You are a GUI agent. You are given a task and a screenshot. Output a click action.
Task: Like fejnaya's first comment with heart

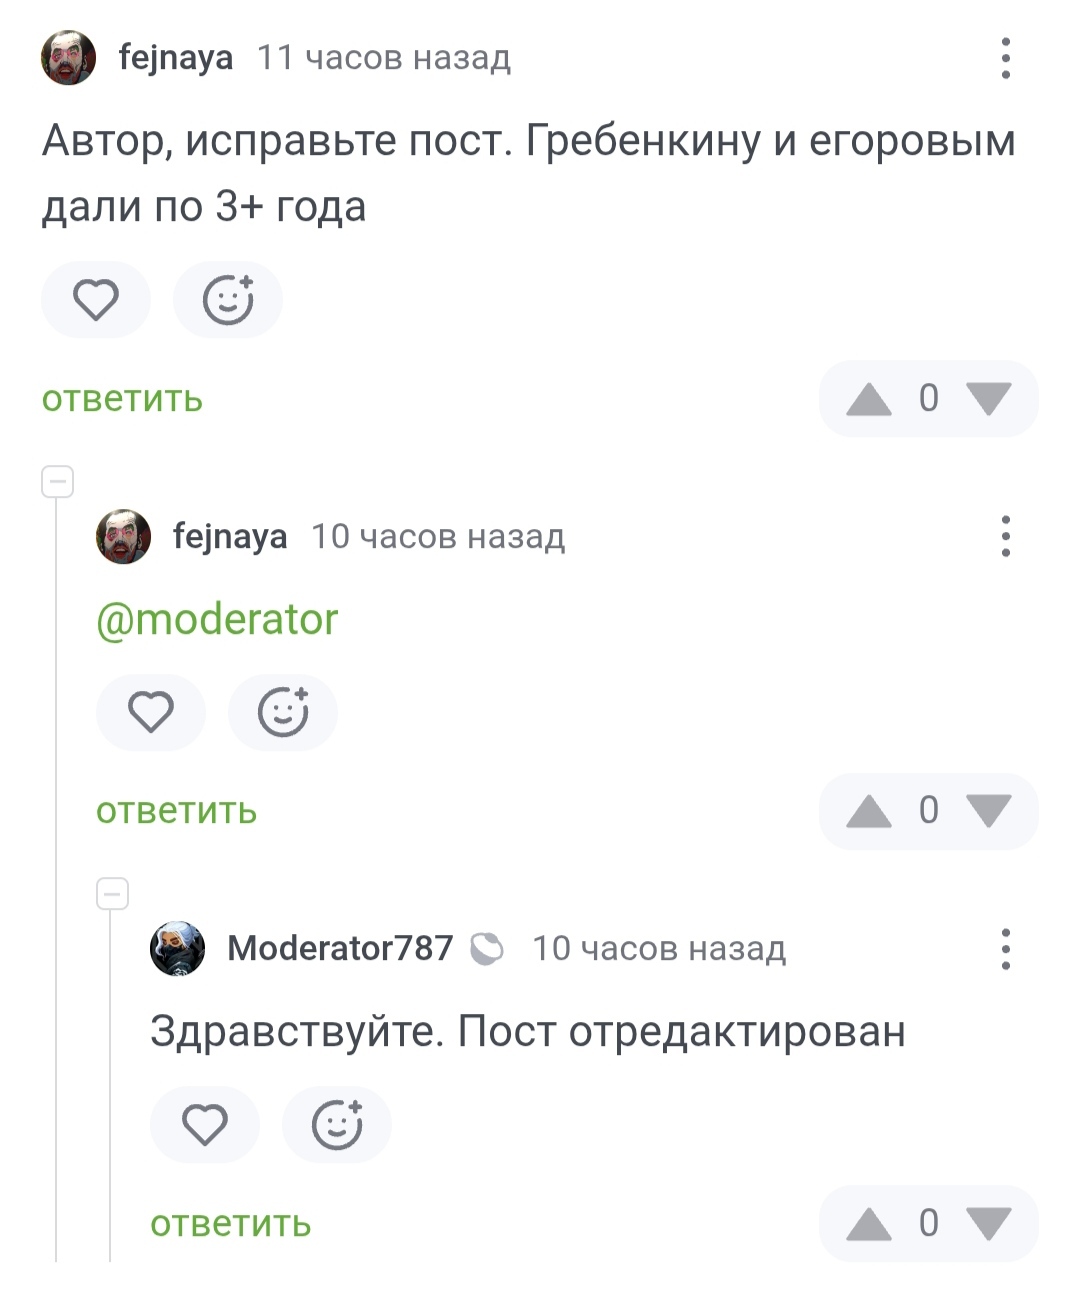click(x=96, y=300)
